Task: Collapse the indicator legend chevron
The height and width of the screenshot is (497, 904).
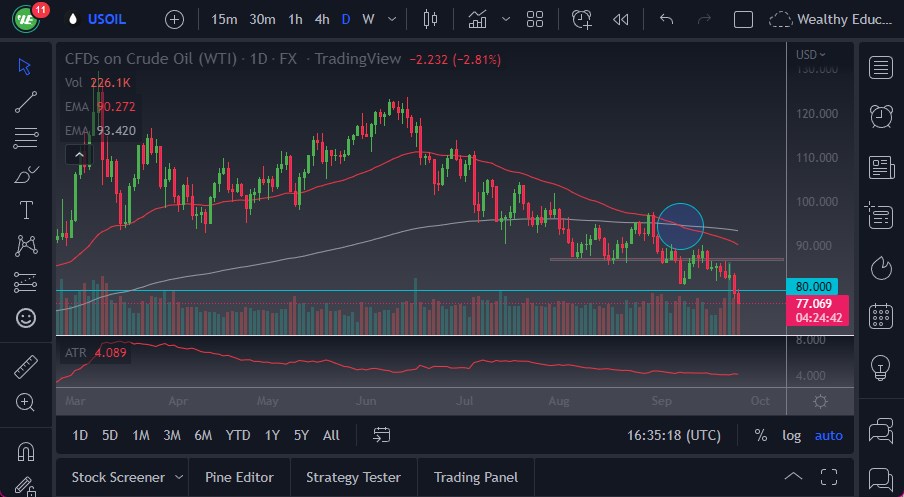Action: point(76,154)
